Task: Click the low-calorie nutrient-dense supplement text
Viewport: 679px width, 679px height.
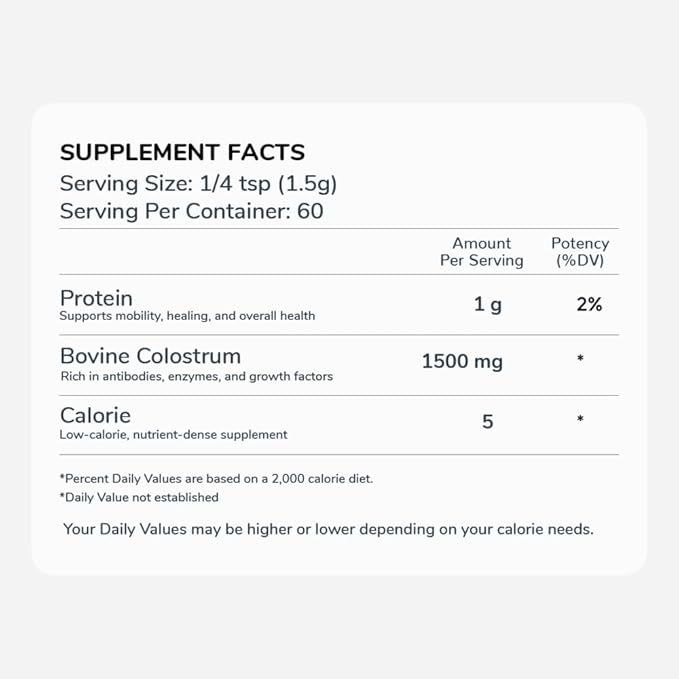Action: (173, 435)
